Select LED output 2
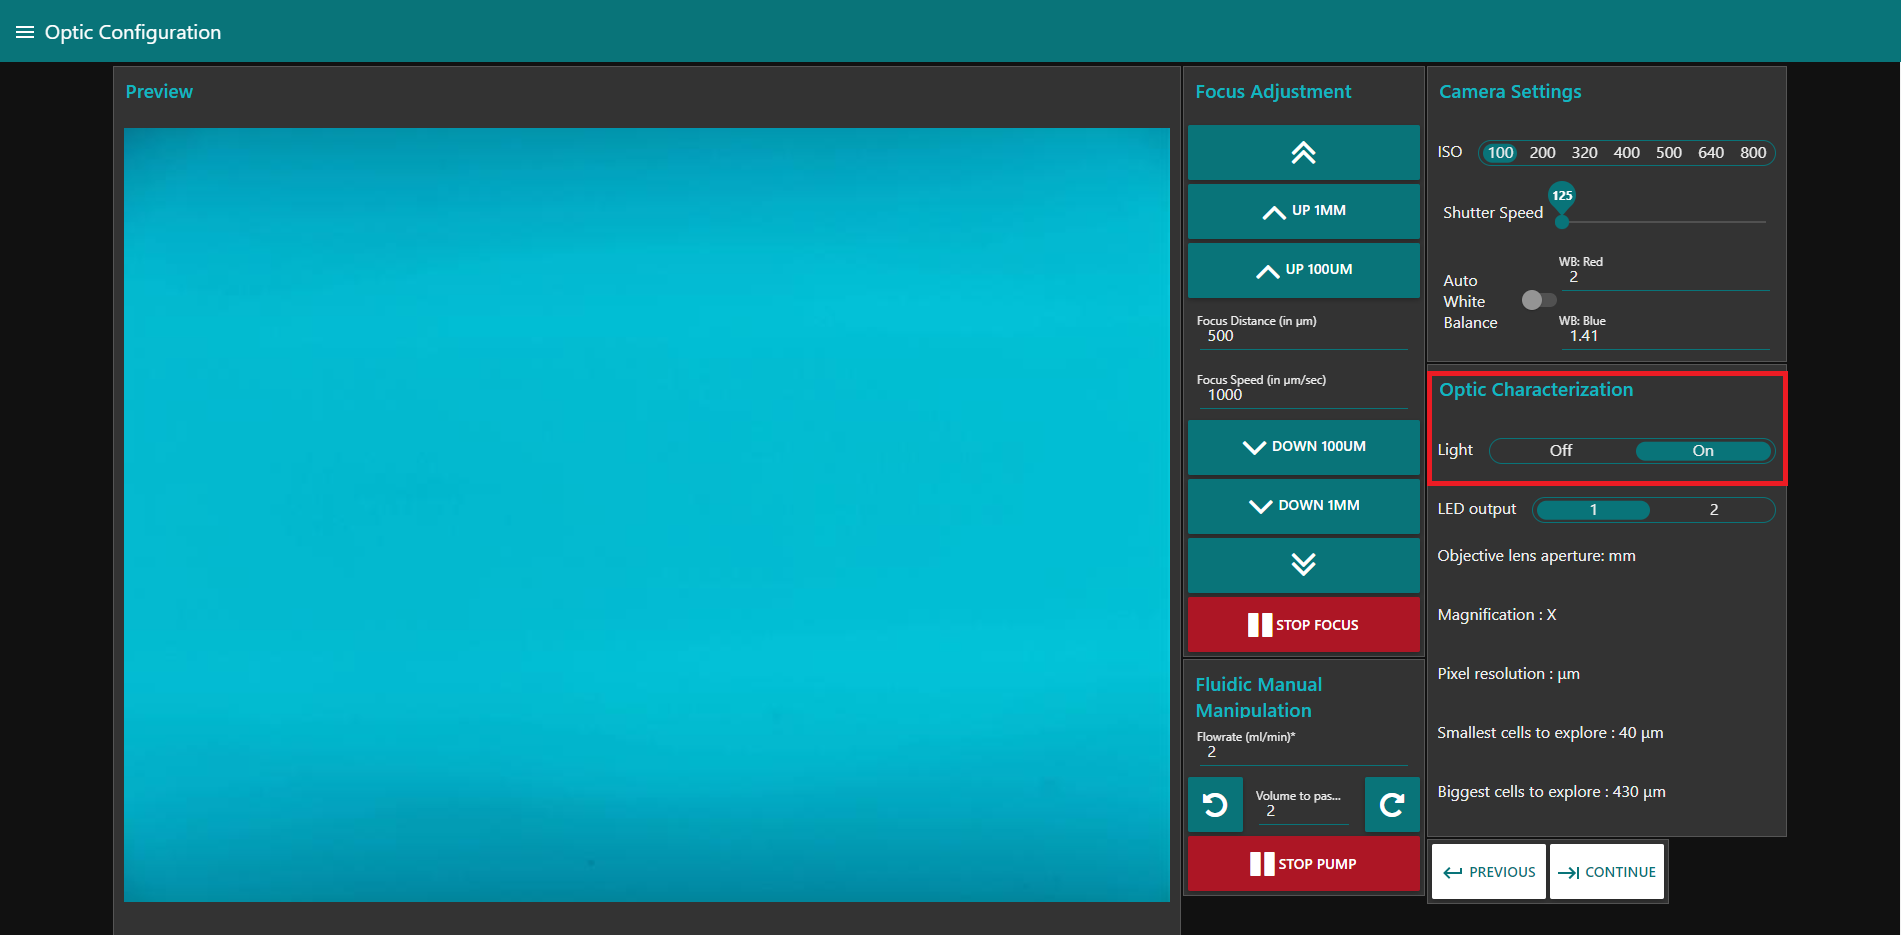 pyautogui.click(x=1713, y=510)
